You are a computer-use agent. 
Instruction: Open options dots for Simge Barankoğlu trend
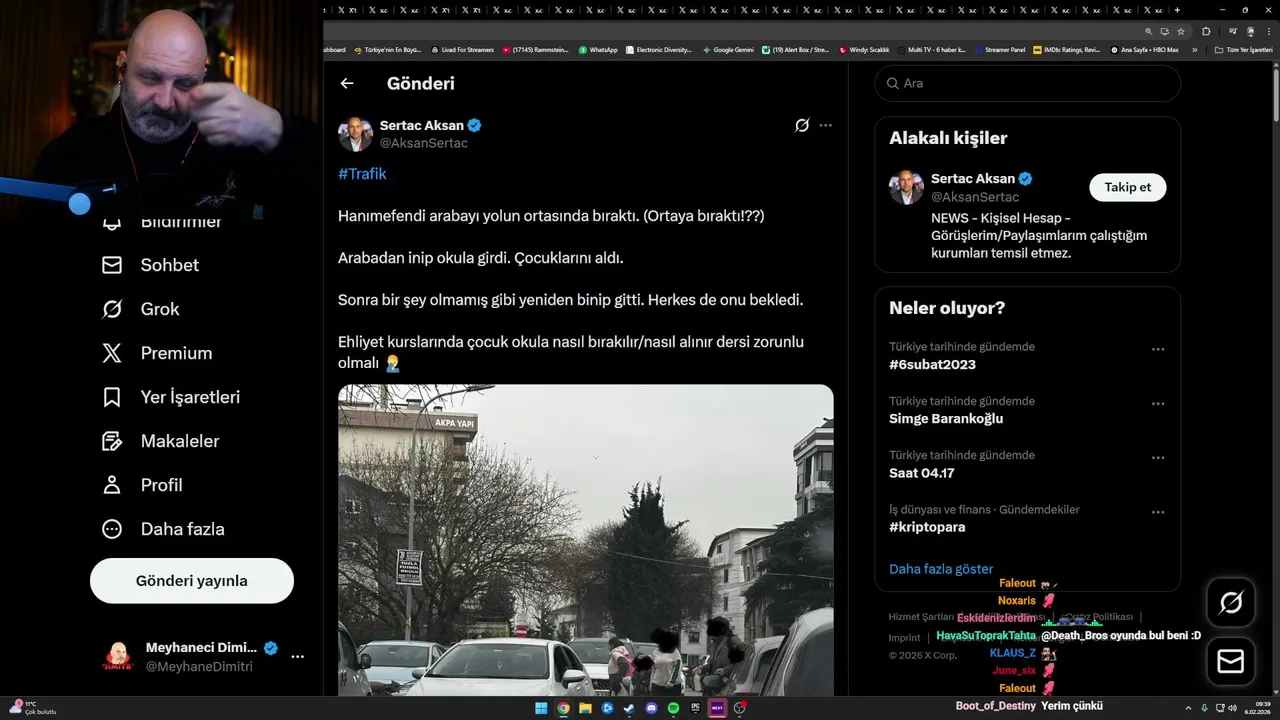tap(1158, 404)
